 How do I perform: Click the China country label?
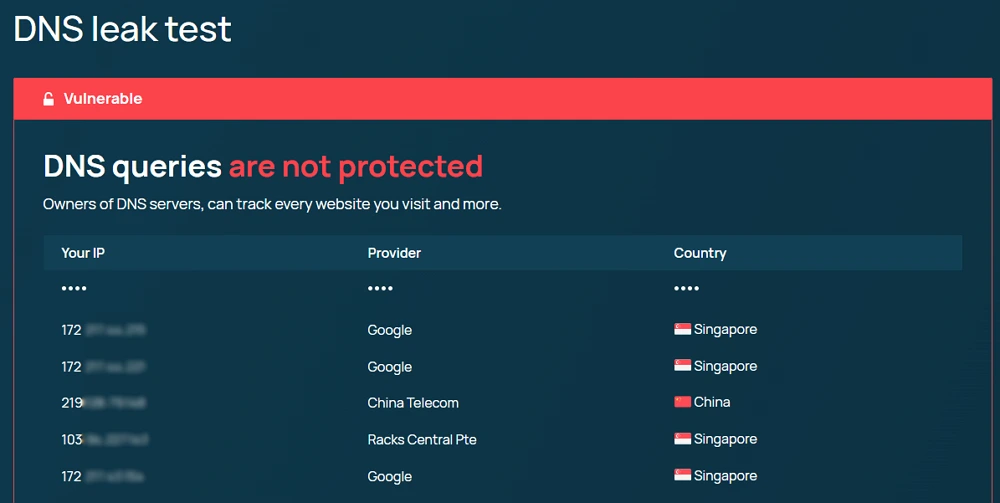point(712,402)
